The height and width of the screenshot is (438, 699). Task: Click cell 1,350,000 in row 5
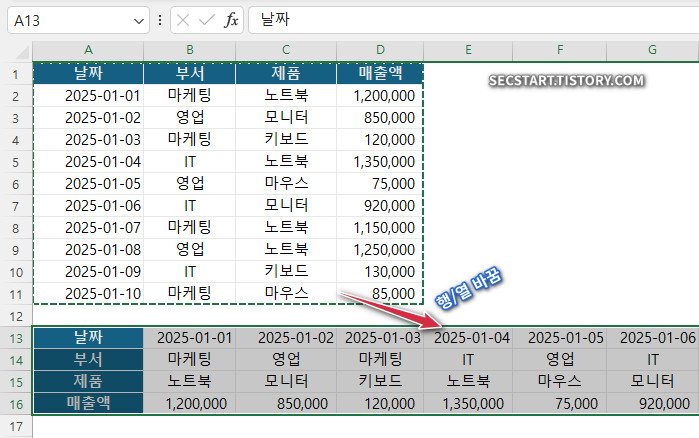(x=380, y=162)
